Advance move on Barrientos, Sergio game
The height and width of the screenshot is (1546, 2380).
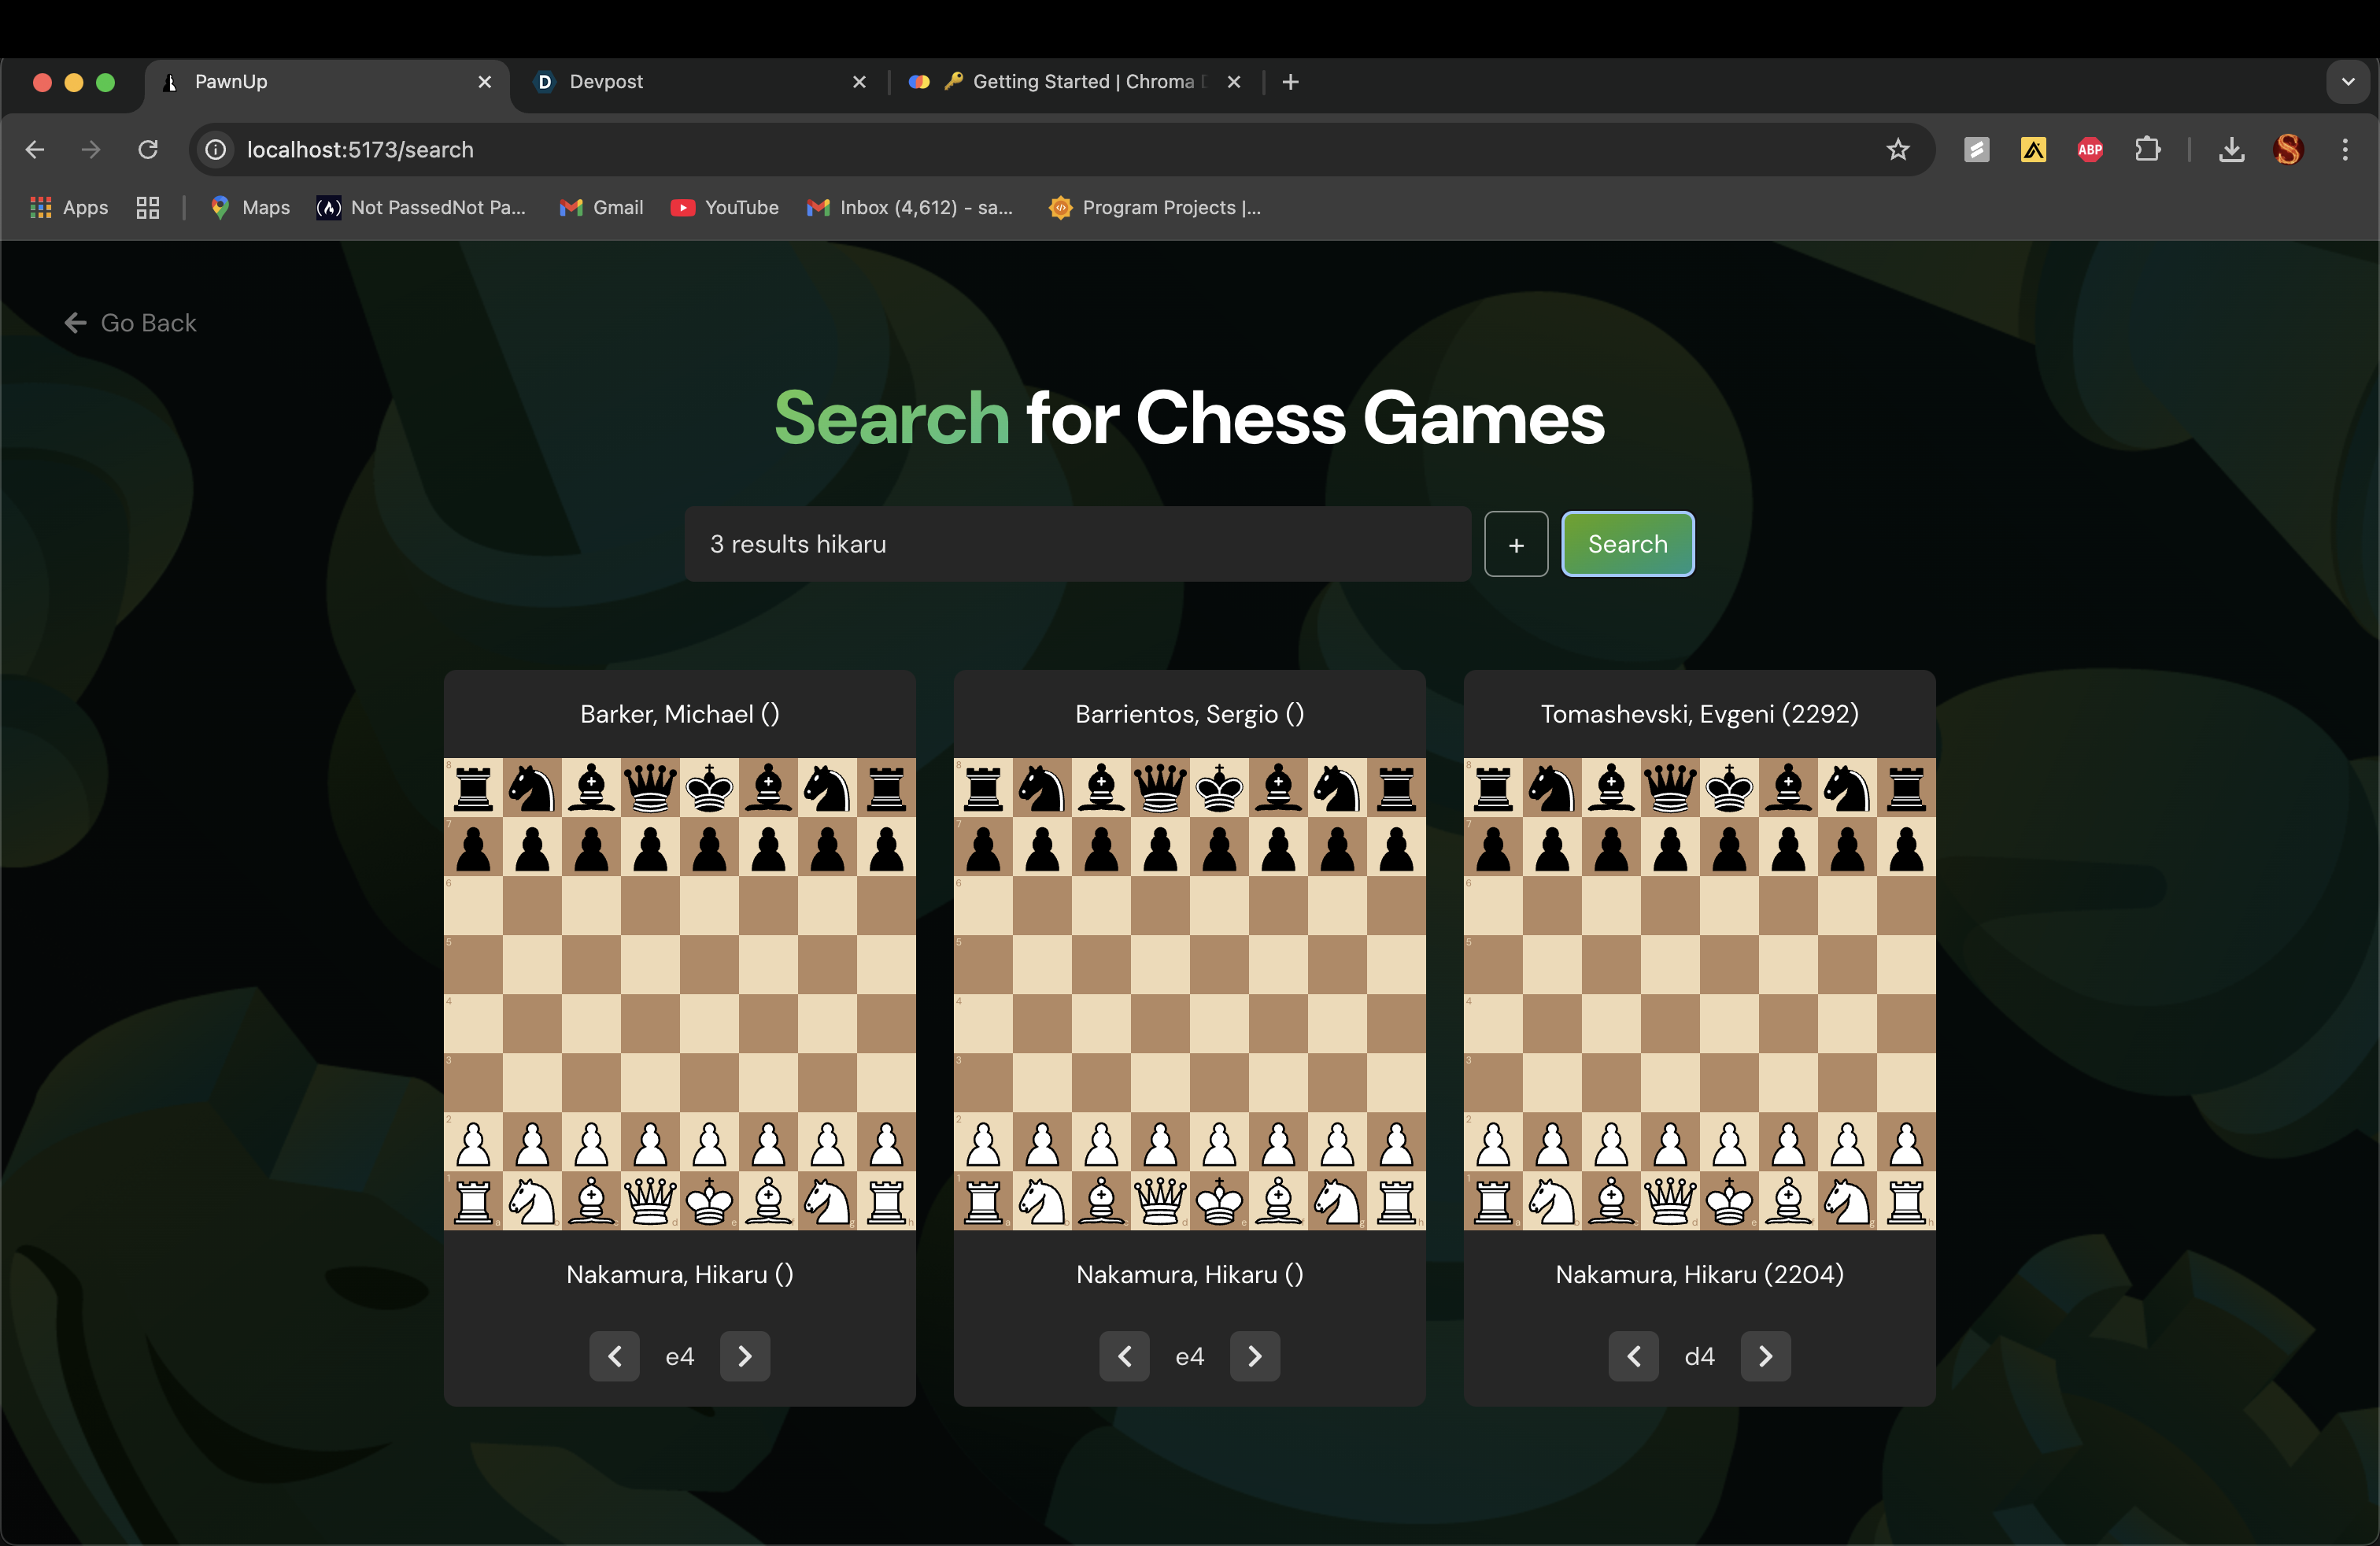[1254, 1356]
